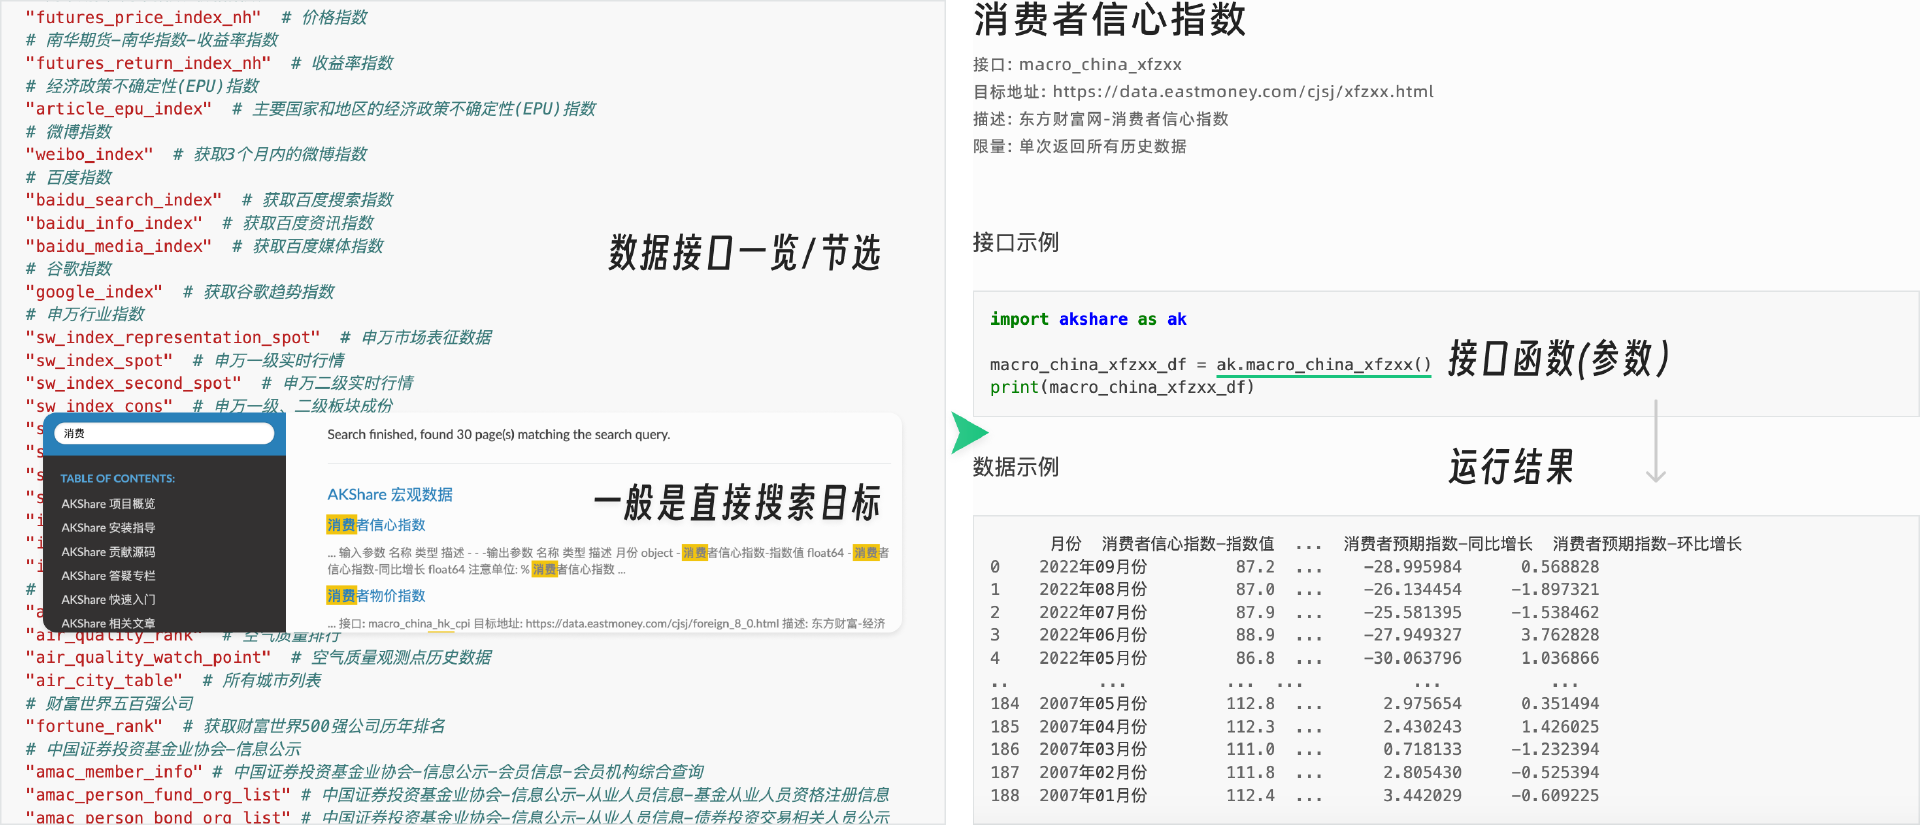Click the 月份 column header in the output
The height and width of the screenshot is (825, 1920).
click(1066, 544)
